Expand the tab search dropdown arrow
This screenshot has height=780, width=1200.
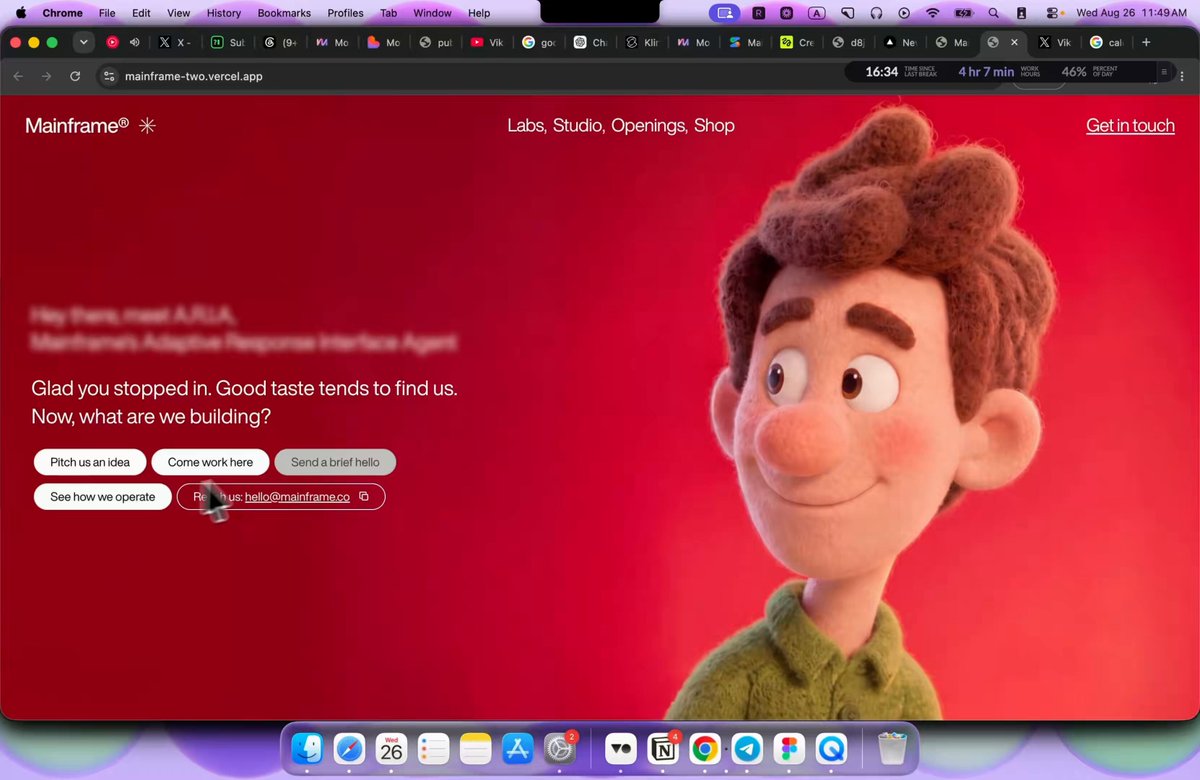84,42
